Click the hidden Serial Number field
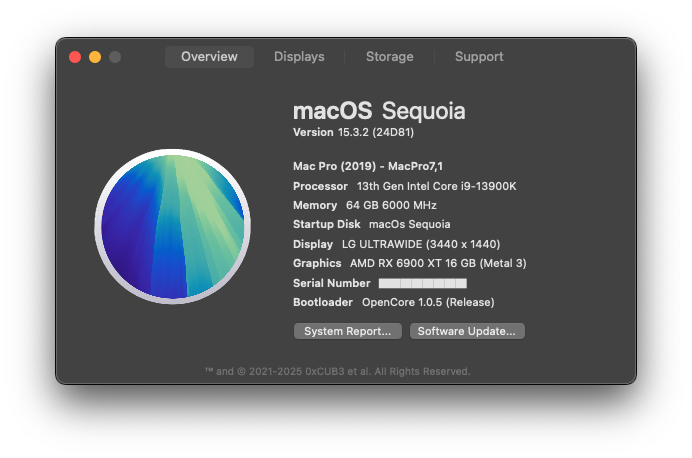Viewport: 692px width, 458px height. tap(423, 283)
